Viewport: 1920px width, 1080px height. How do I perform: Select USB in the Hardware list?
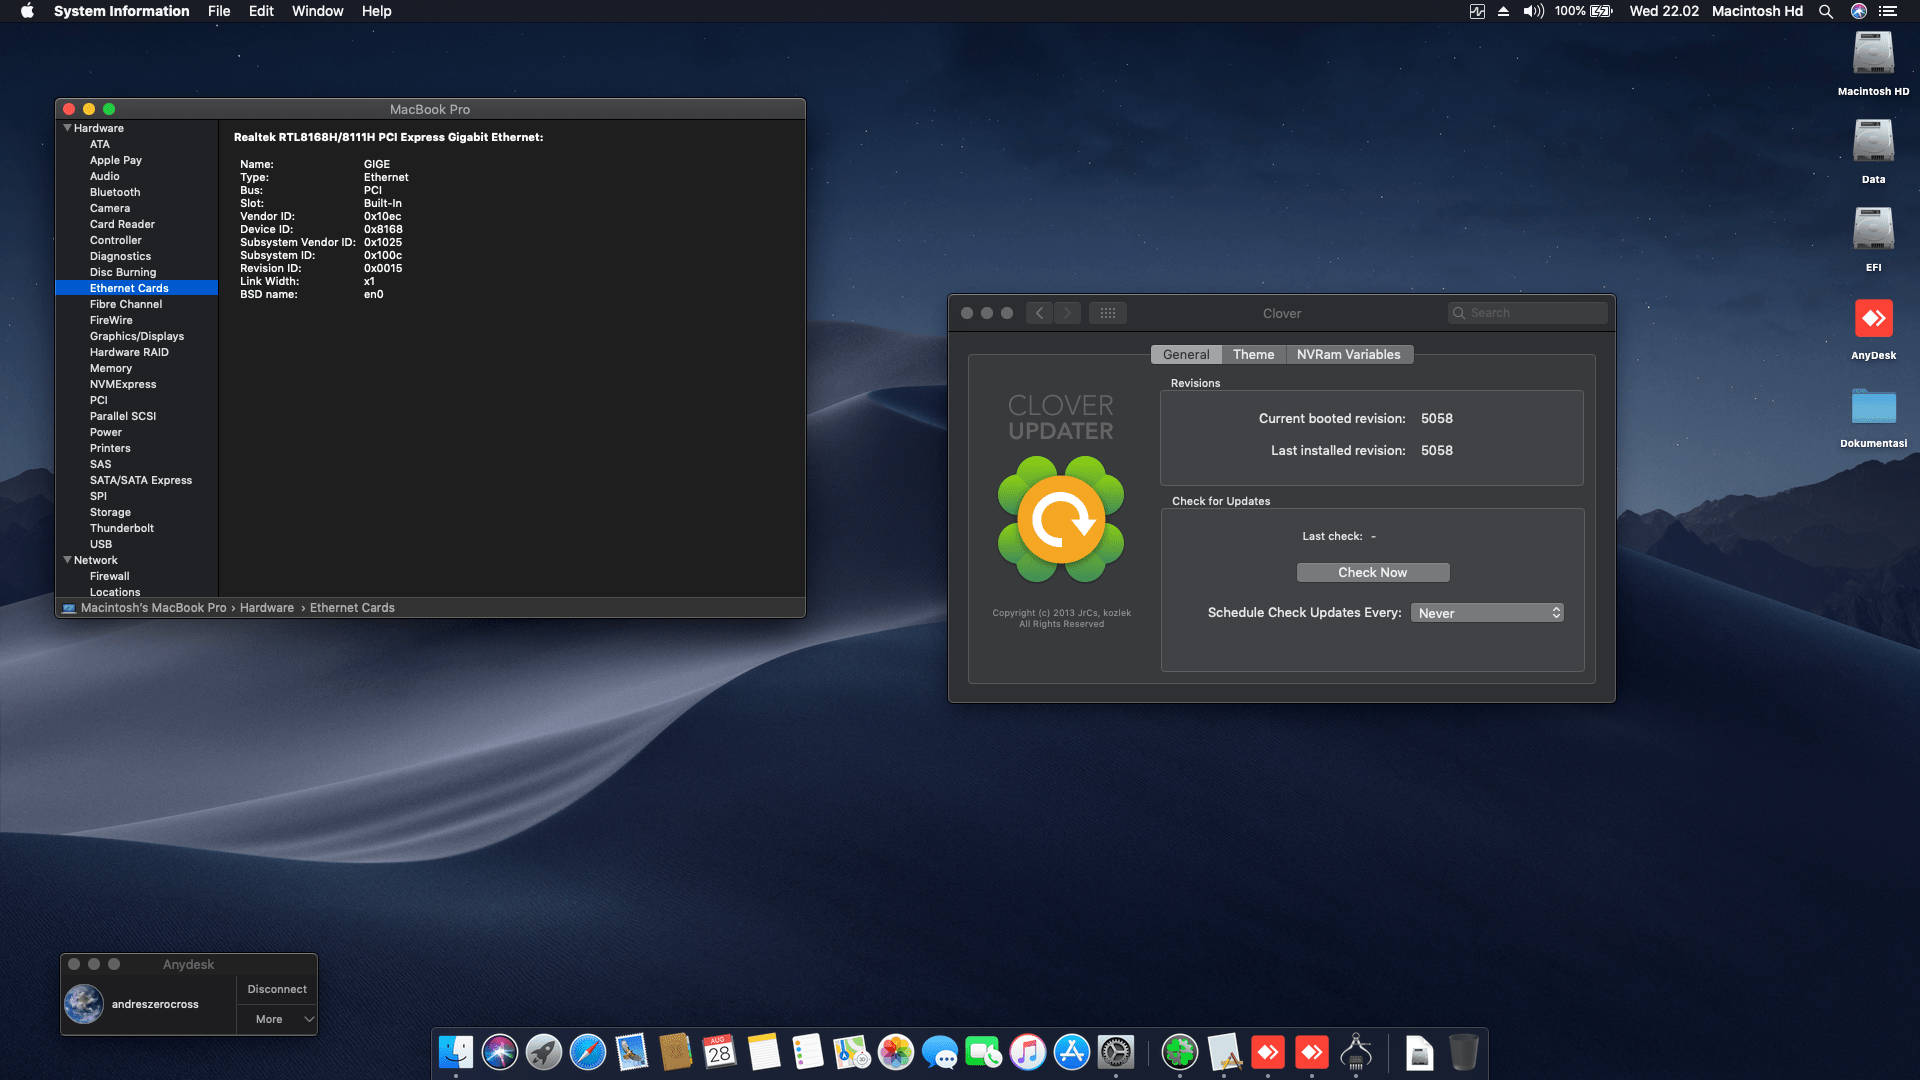pos(101,544)
